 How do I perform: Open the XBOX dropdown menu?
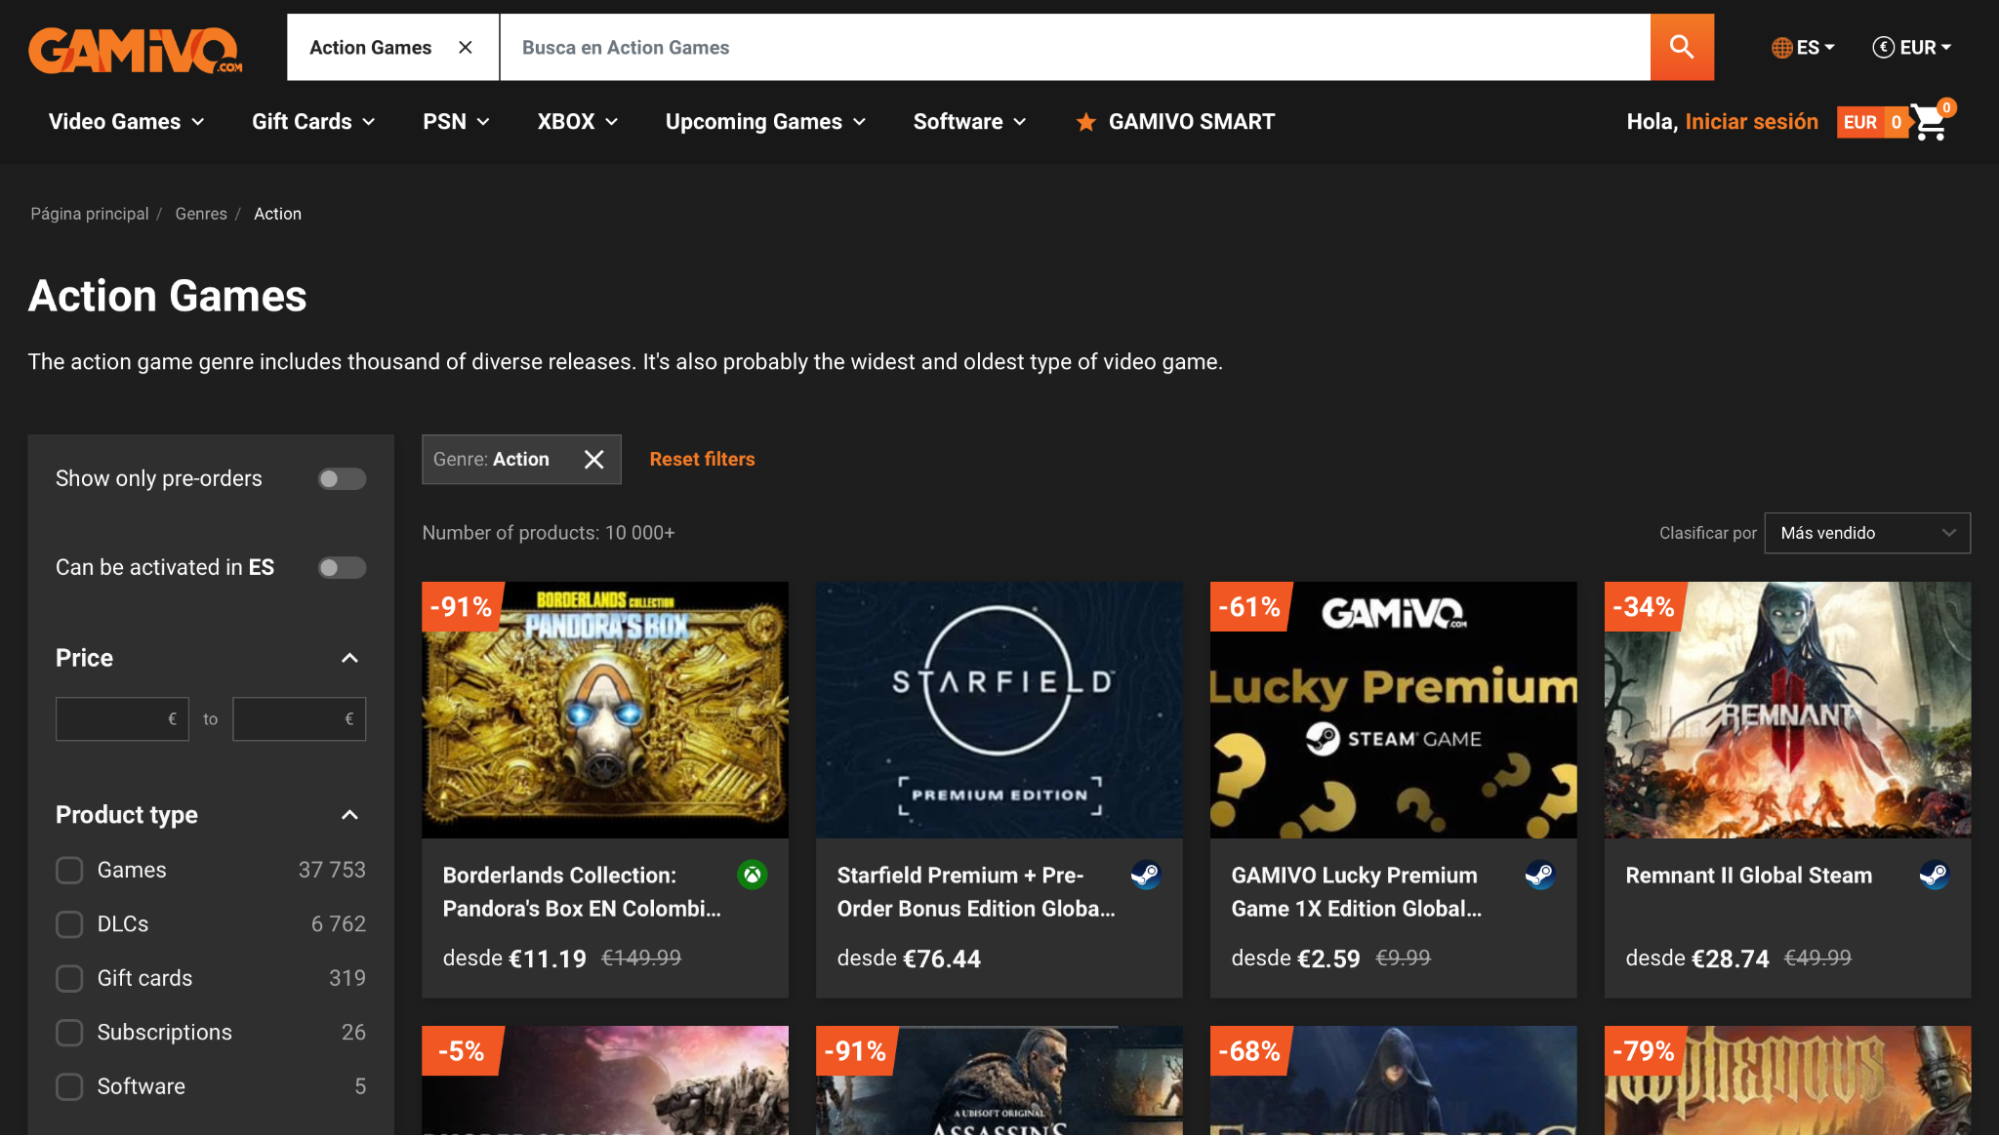click(577, 122)
